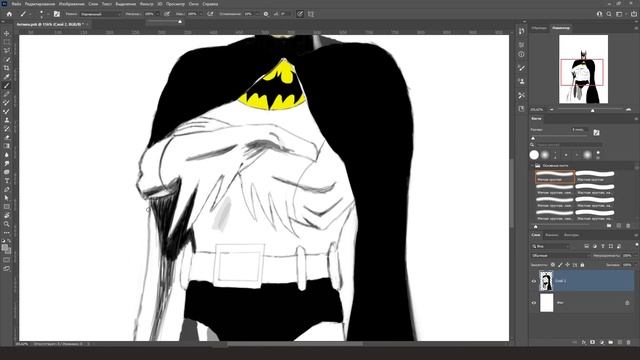Toggle lock transparent pixels
Screen dimensions: 640x360
[x=553, y=265]
